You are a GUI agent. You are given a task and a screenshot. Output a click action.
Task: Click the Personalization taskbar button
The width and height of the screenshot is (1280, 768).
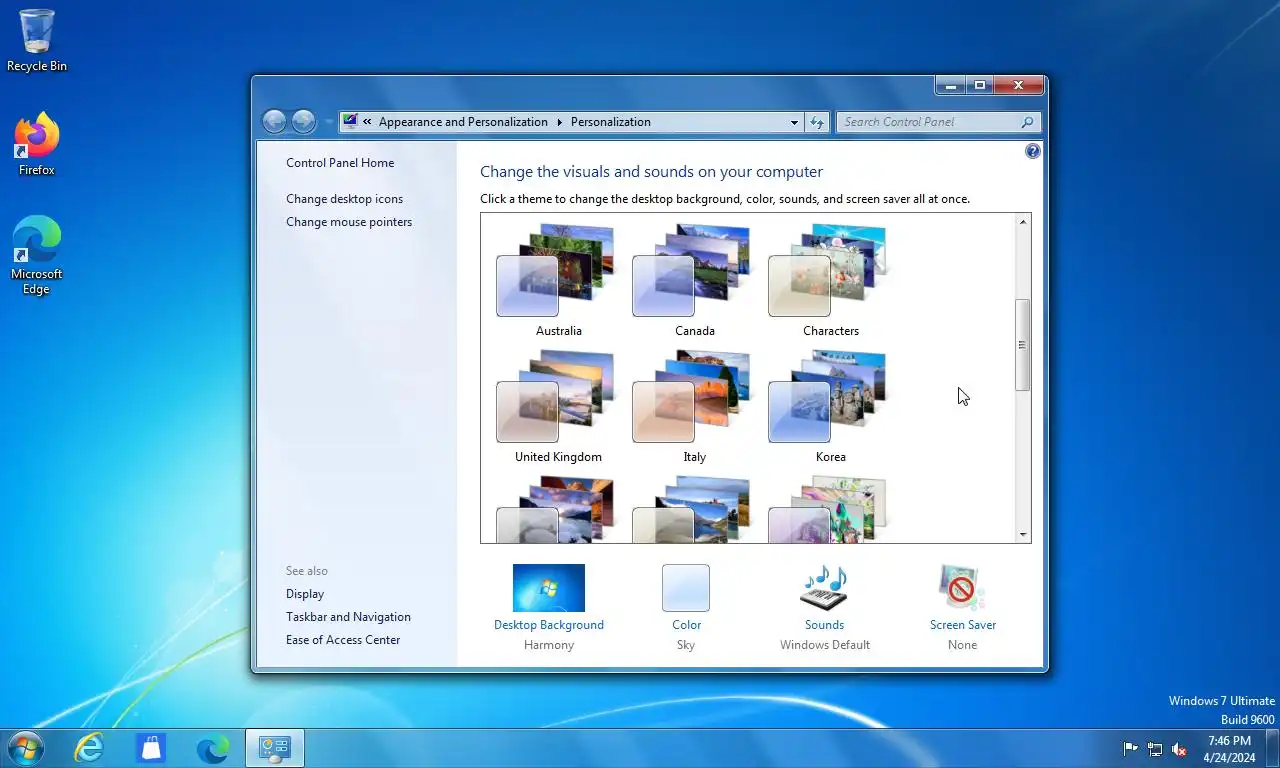[275, 748]
